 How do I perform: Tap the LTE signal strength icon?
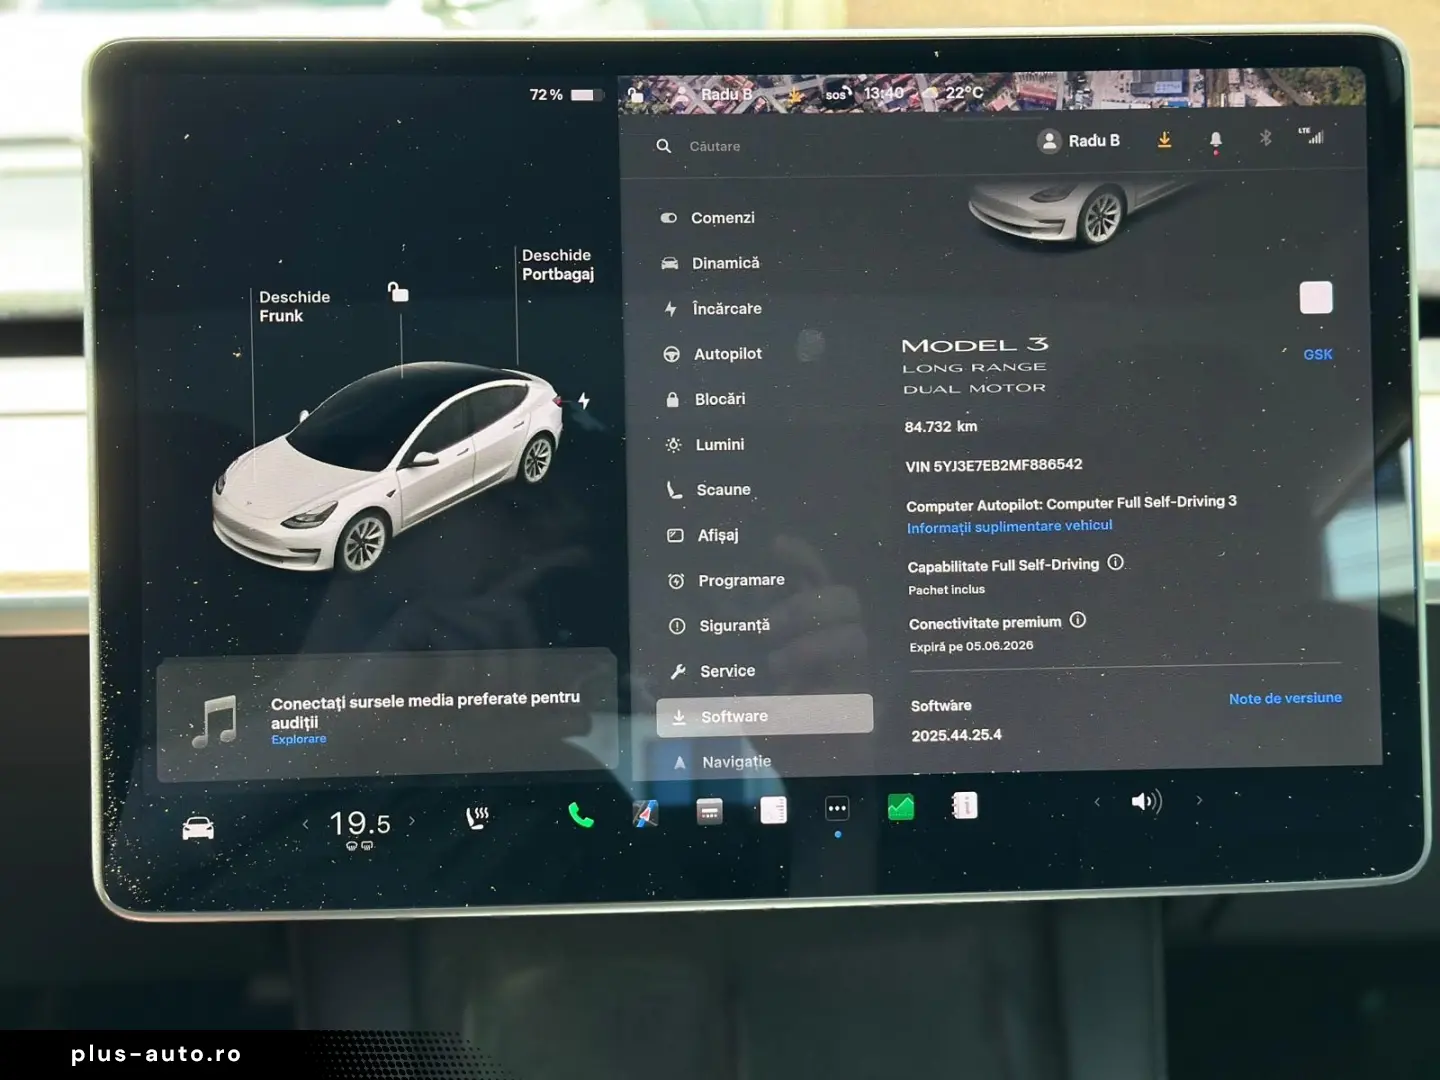pos(1311,136)
